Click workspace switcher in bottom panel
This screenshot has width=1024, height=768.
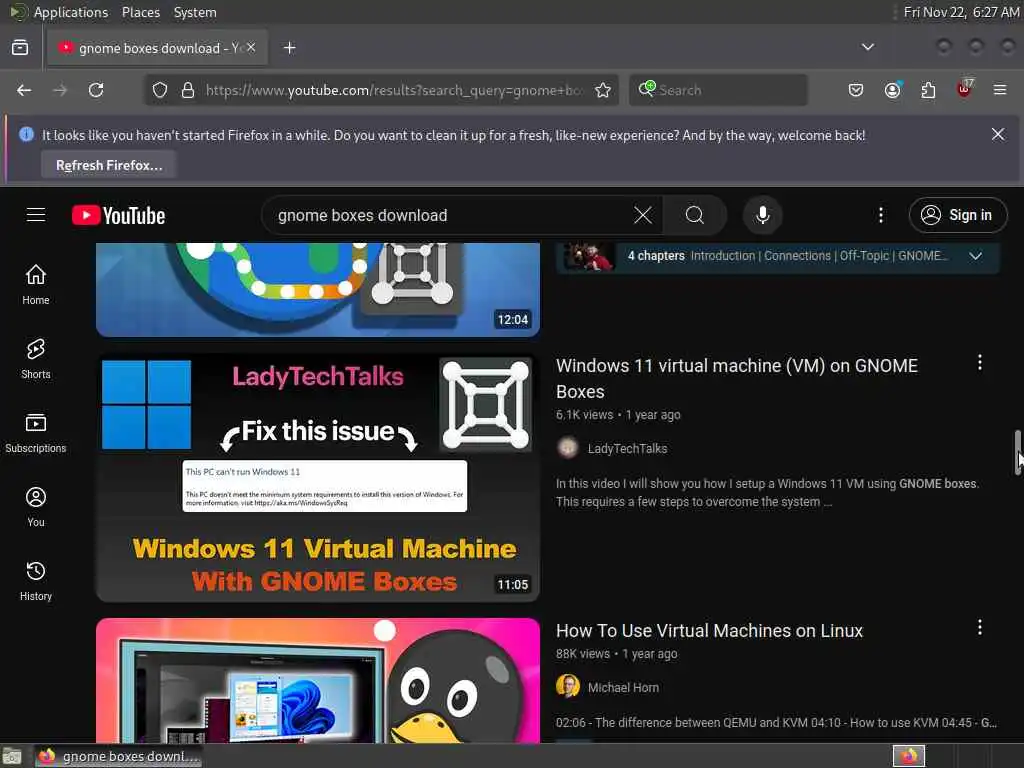pyautogui.click(x=908, y=756)
